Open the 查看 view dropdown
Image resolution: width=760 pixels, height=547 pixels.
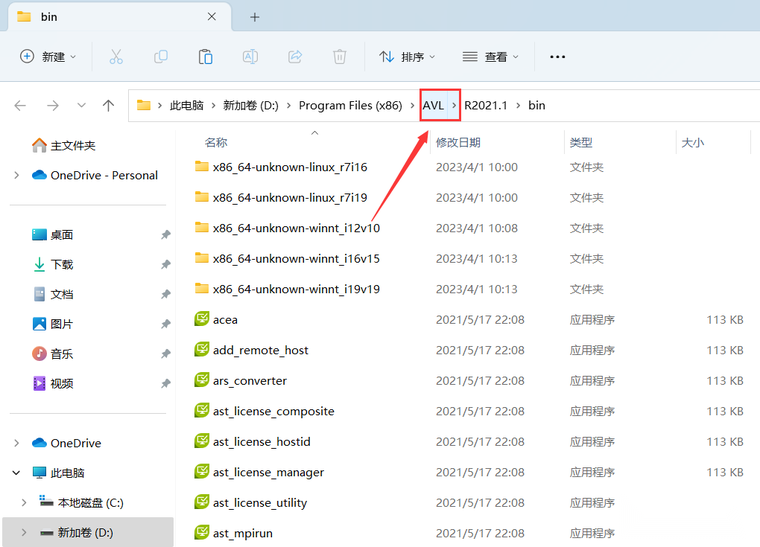[x=491, y=57]
